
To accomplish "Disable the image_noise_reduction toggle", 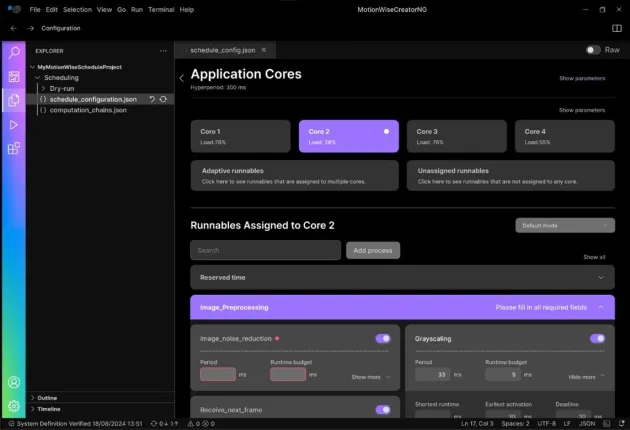I will coord(383,339).
